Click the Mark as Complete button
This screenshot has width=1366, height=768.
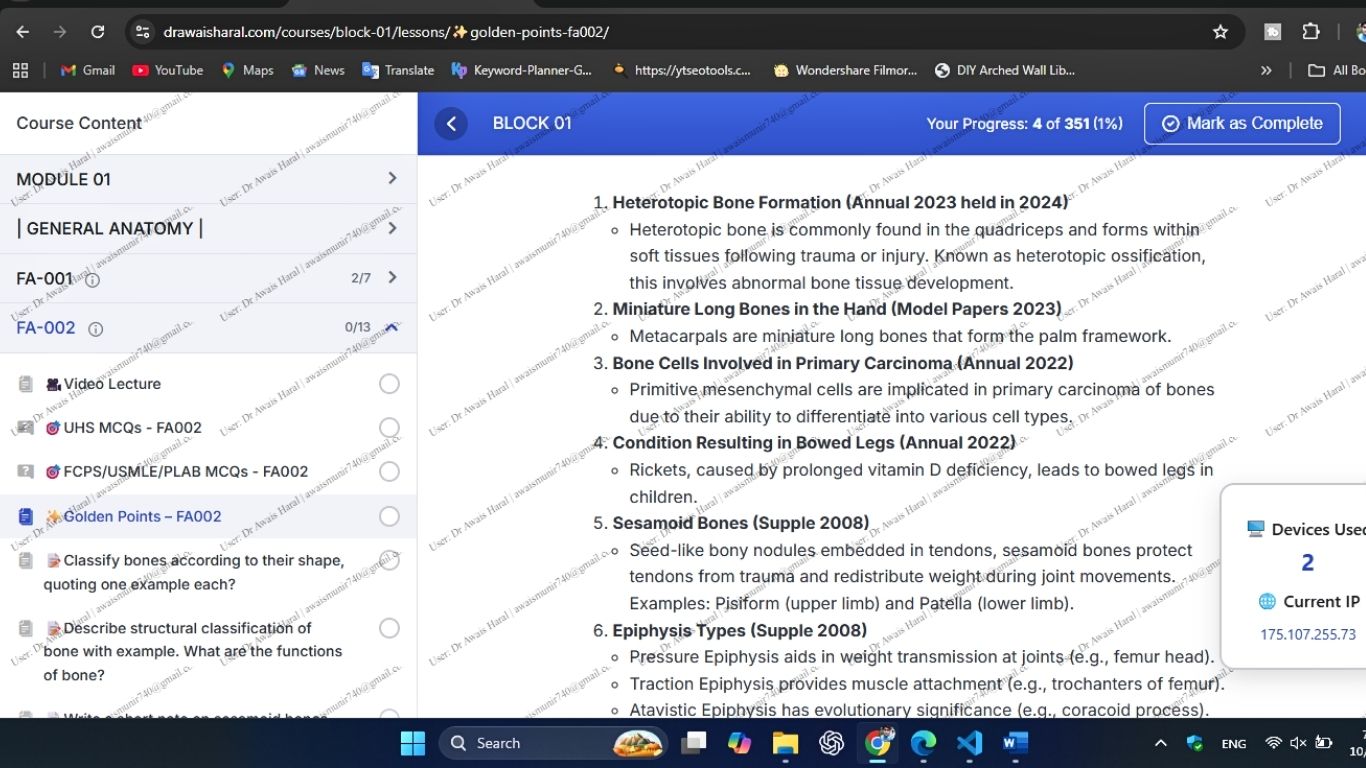click(1241, 123)
